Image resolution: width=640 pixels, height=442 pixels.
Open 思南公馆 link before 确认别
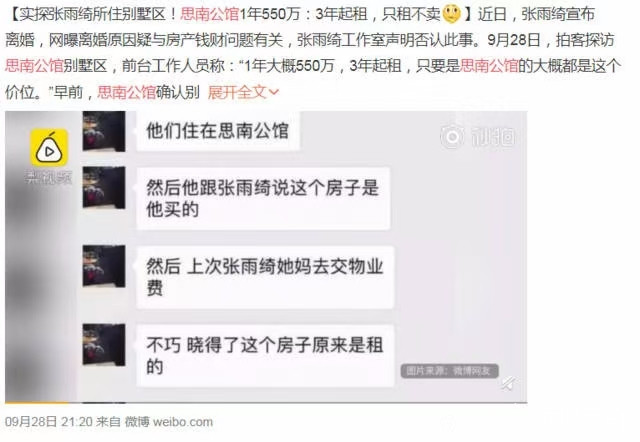tap(127, 92)
